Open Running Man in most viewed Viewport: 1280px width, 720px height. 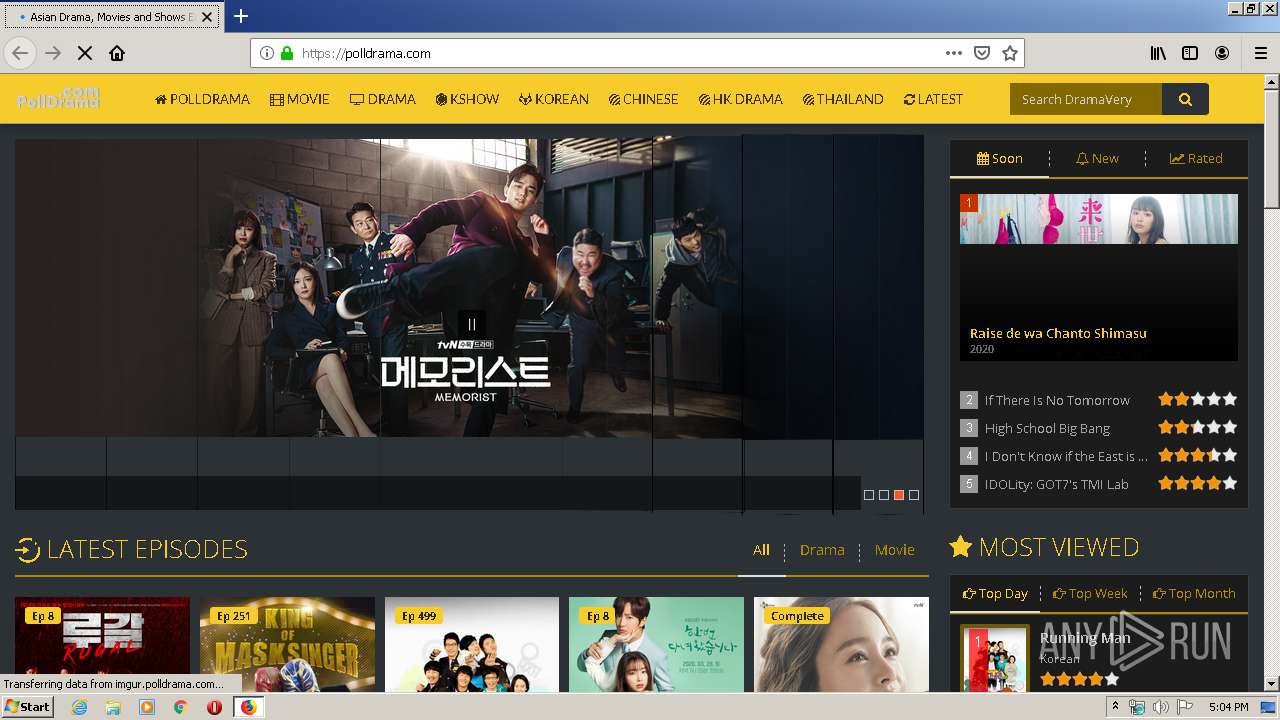point(1085,638)
